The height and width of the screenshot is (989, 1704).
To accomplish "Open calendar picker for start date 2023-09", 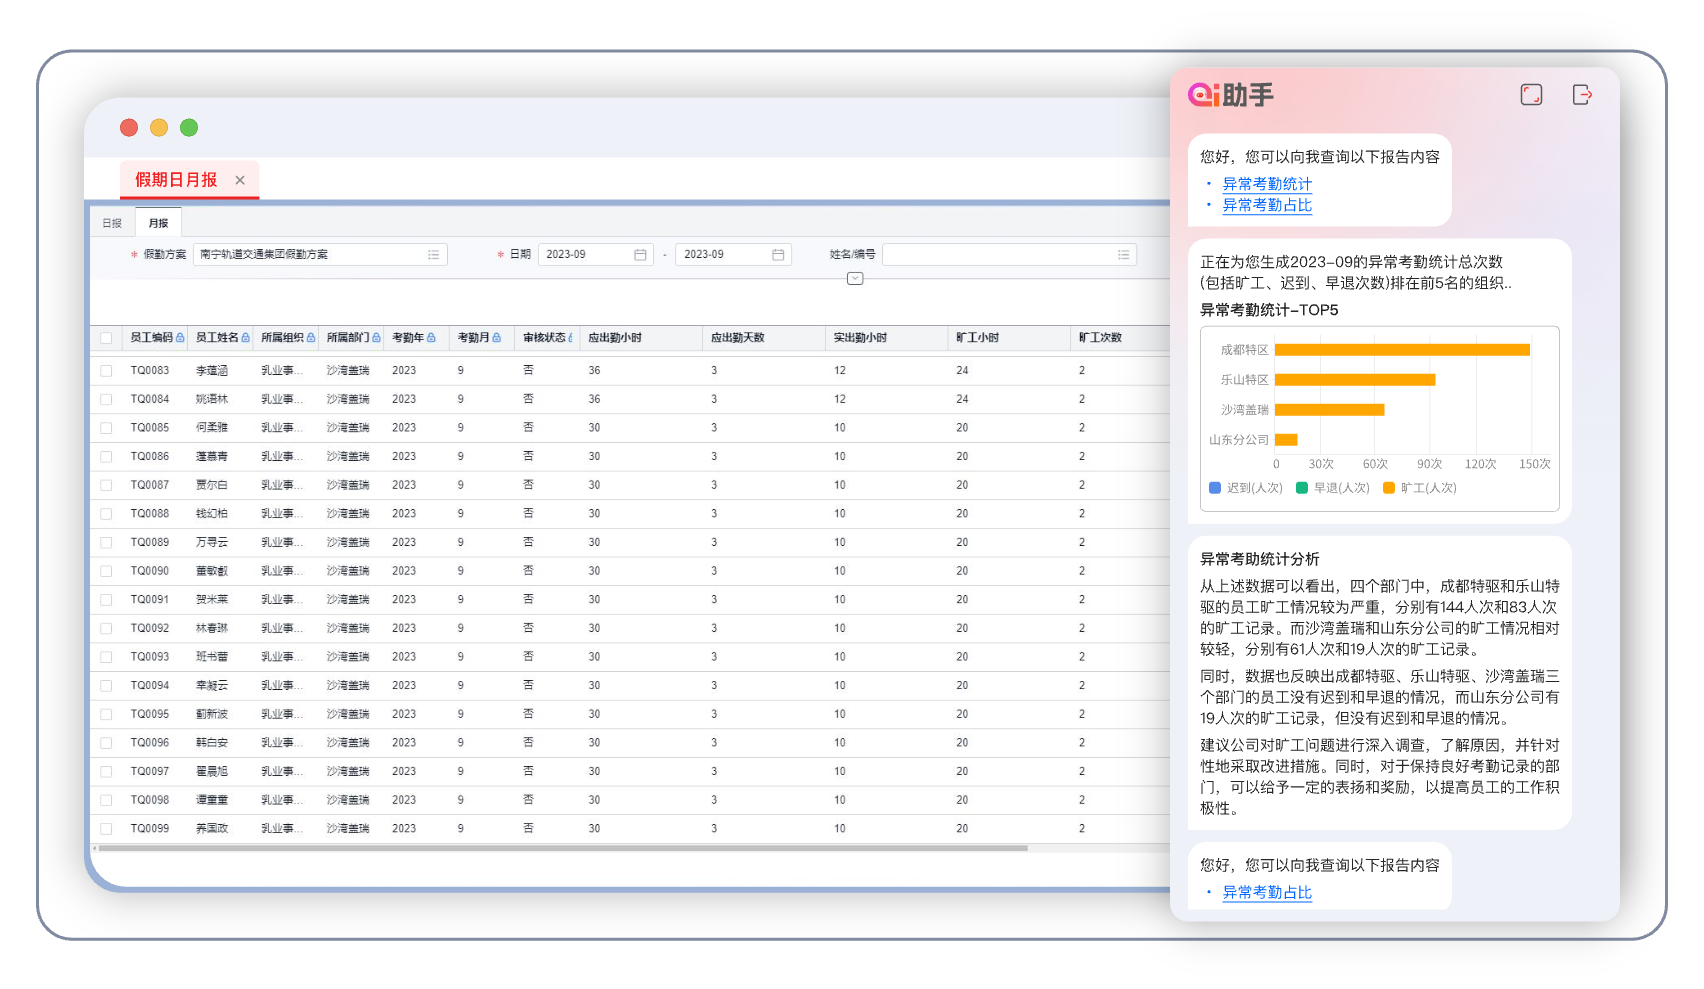I will pos(640,255).
